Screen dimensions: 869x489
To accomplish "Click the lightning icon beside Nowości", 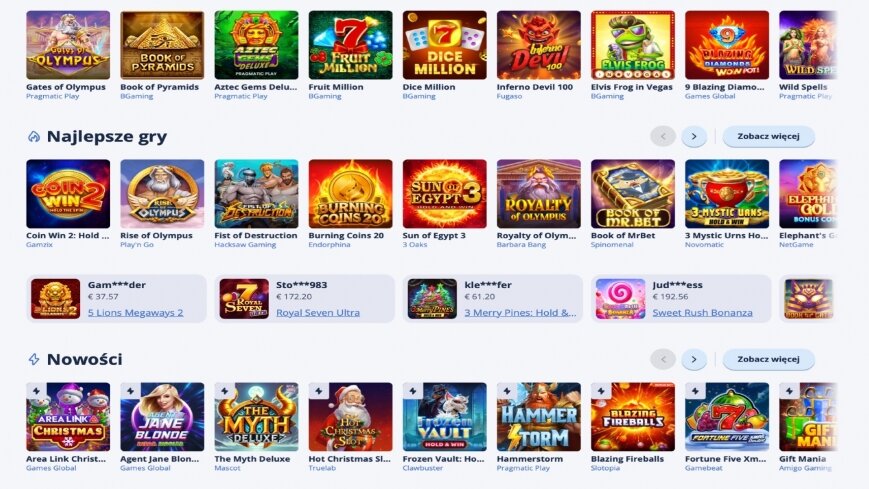I will [x=34, y=359].
